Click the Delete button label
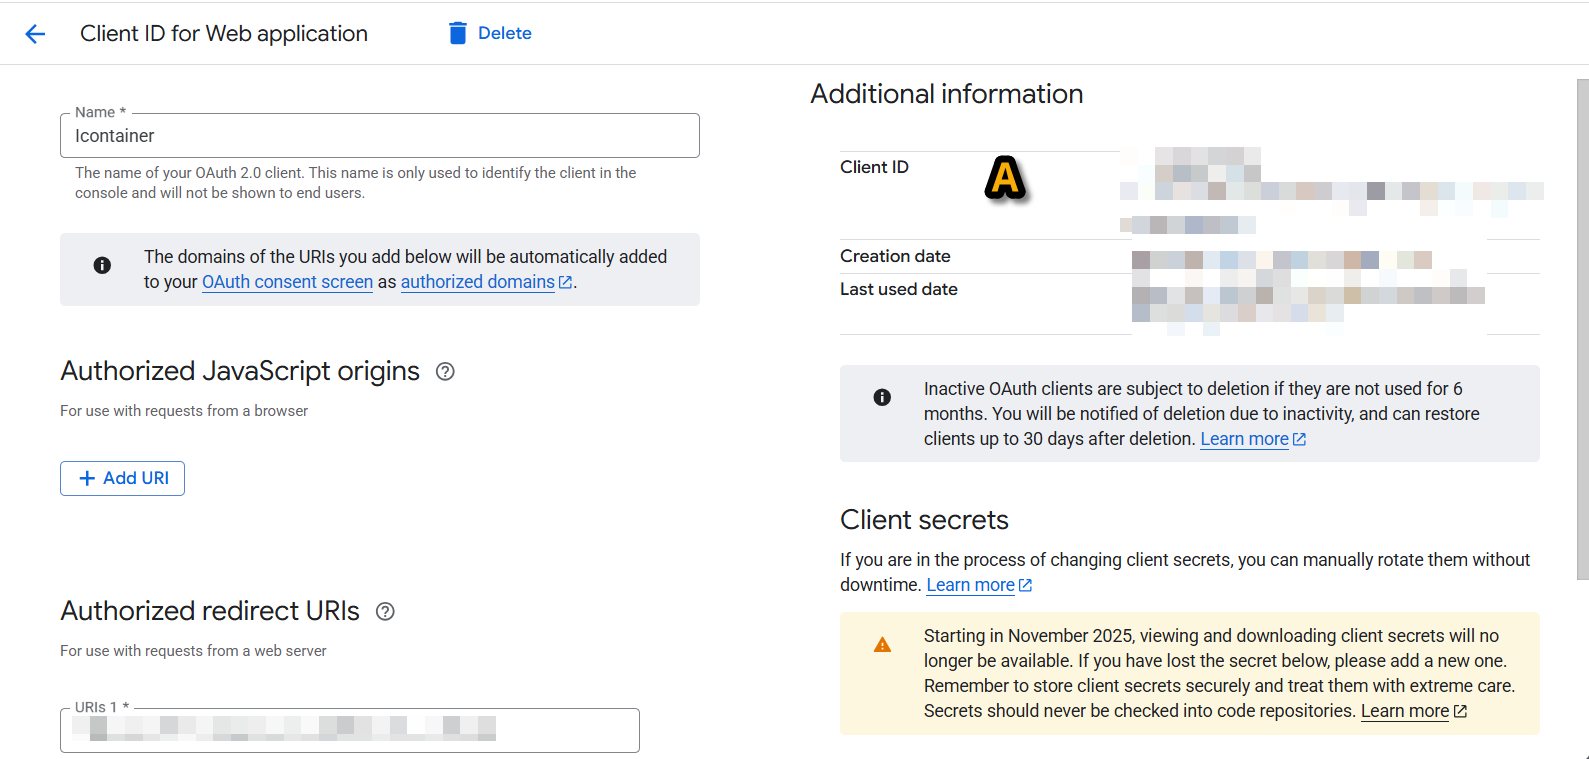Viewport: 1589px width, 759px height. pyautogui.click(x=505, y=33)
